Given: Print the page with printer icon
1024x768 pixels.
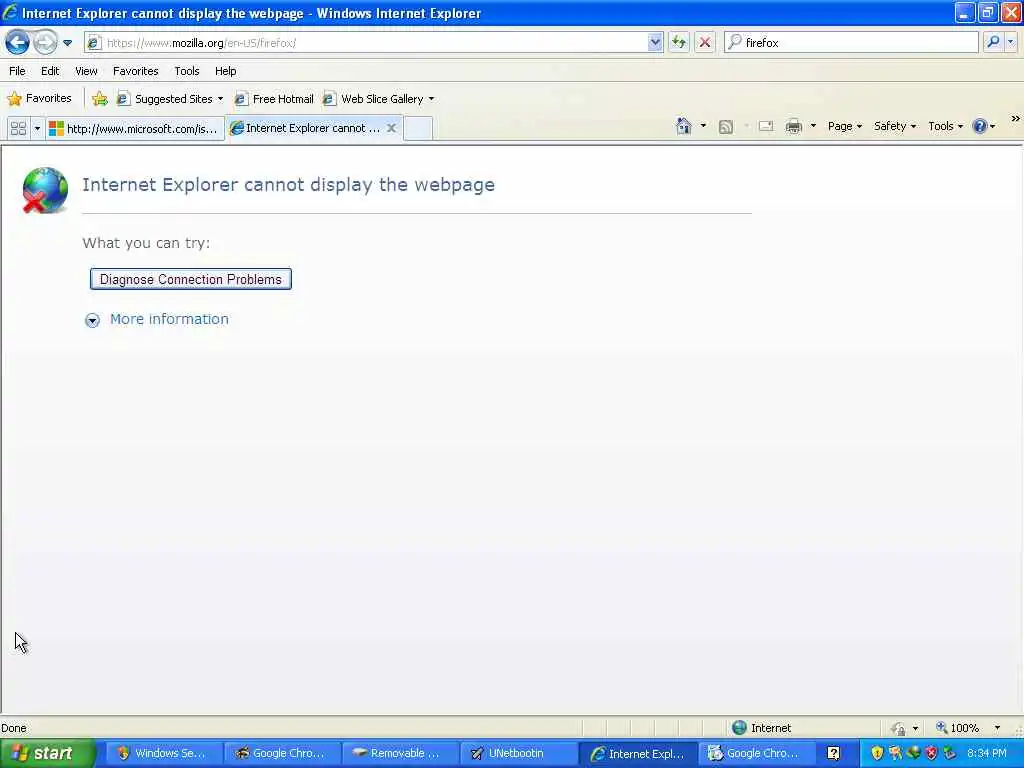Looking at the screenshot, I should click(793, 126).
